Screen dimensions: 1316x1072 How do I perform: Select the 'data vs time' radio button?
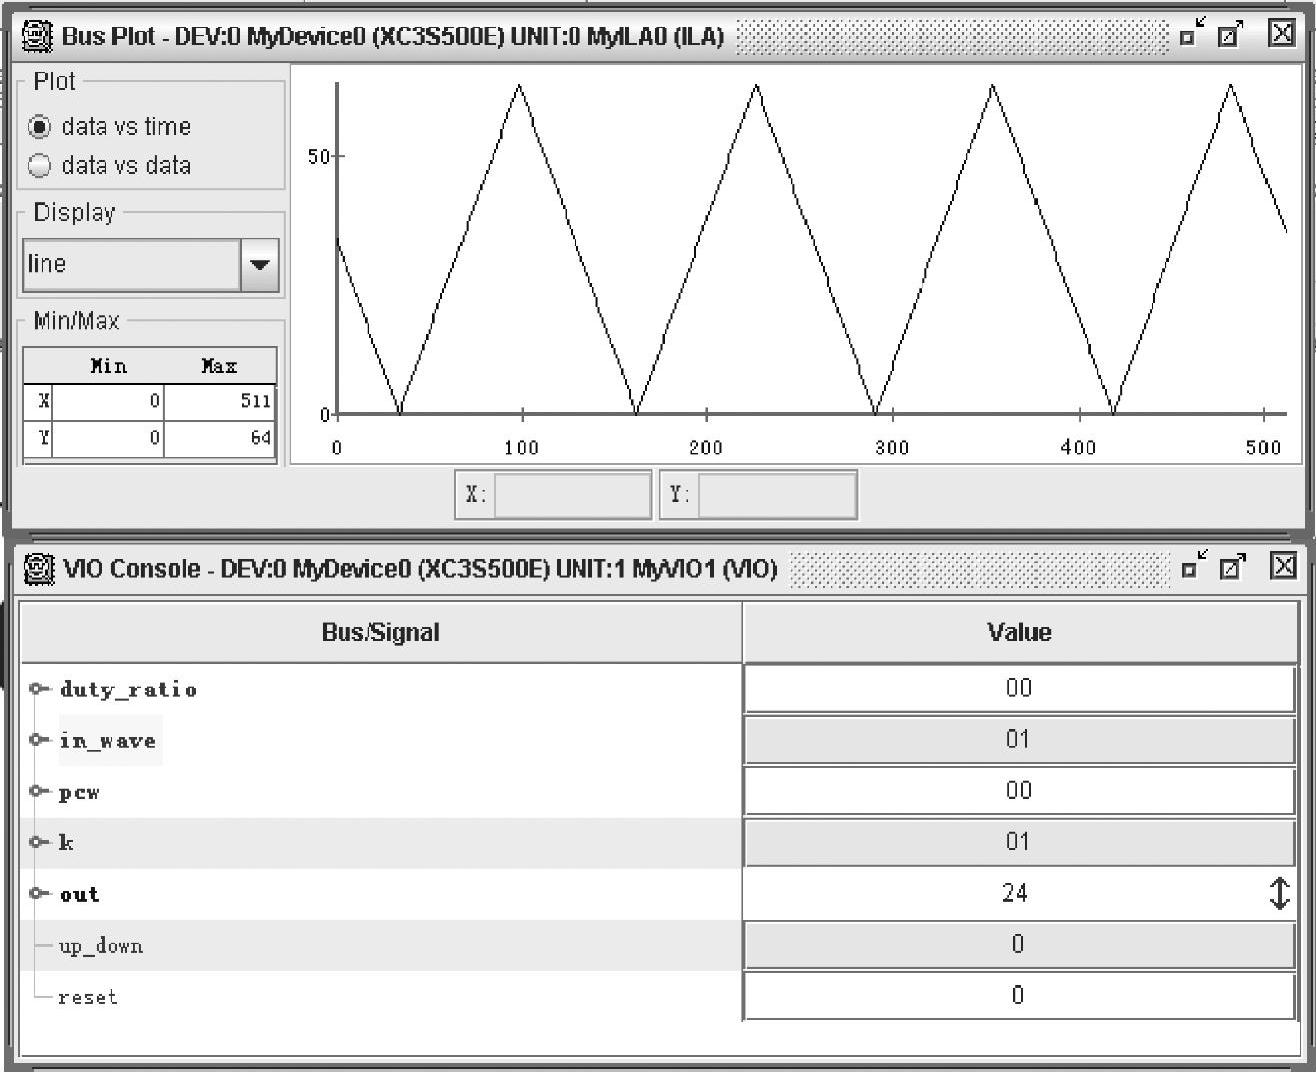click(40, 127)
